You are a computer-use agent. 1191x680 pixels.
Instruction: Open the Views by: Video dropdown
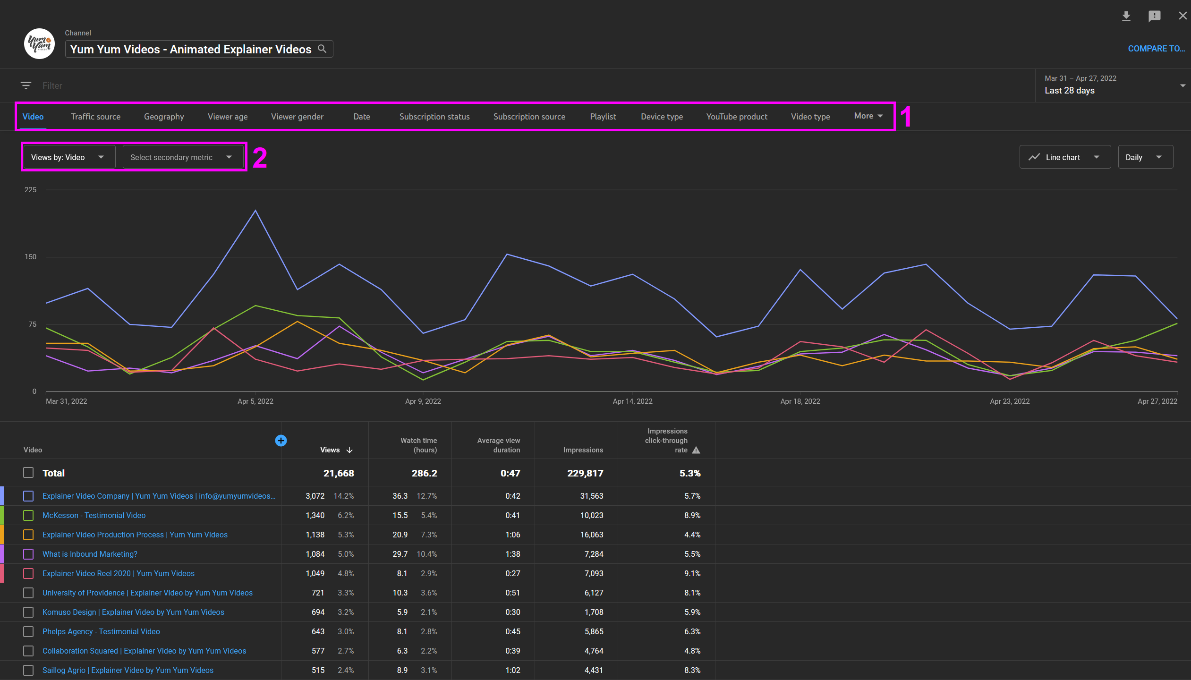[68, 157]
